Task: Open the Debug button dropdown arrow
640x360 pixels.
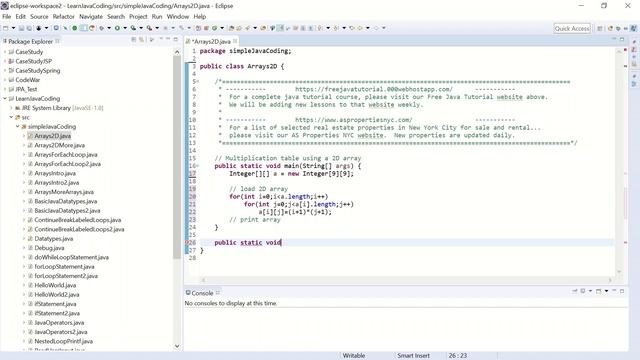Action: 109,28
